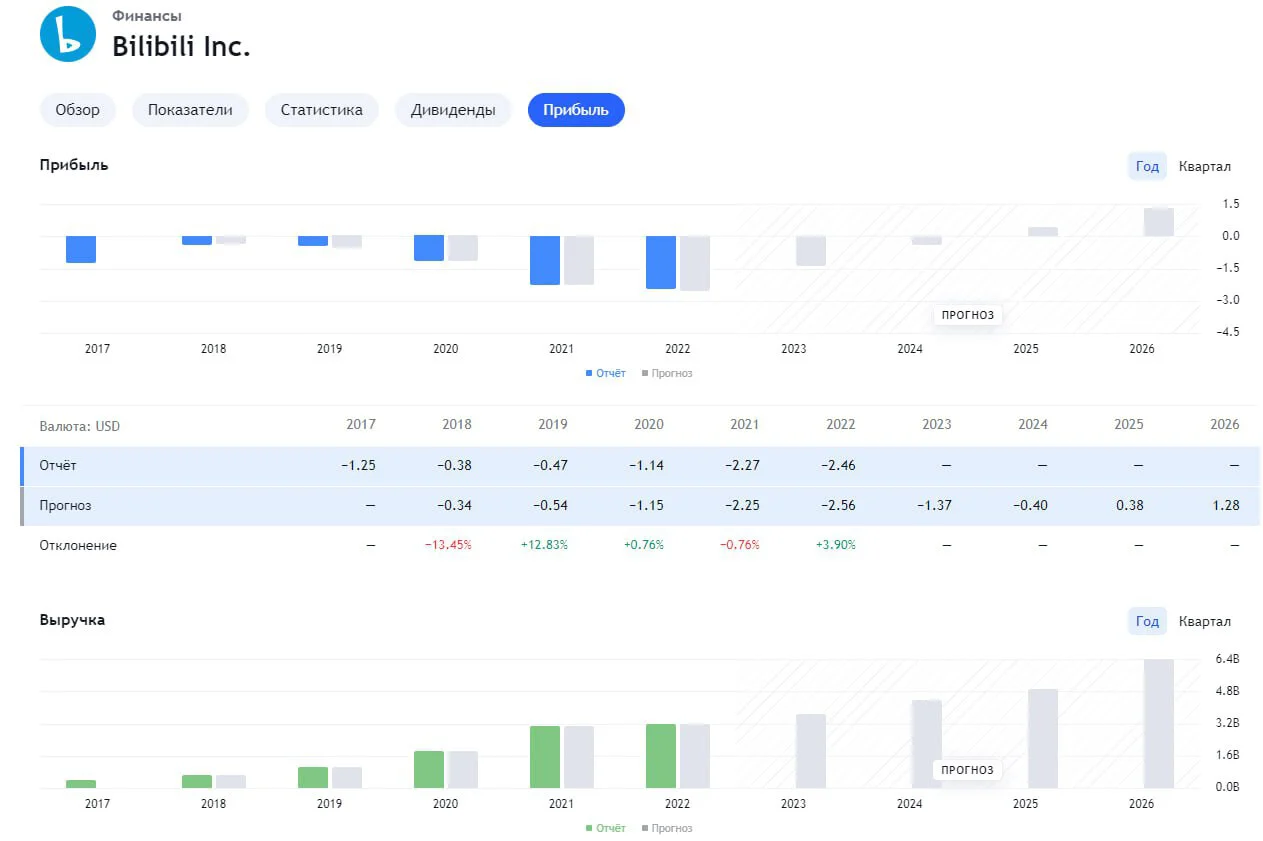Click the 2019 column header in table
1263x841 pixels.
click(553, 424)
